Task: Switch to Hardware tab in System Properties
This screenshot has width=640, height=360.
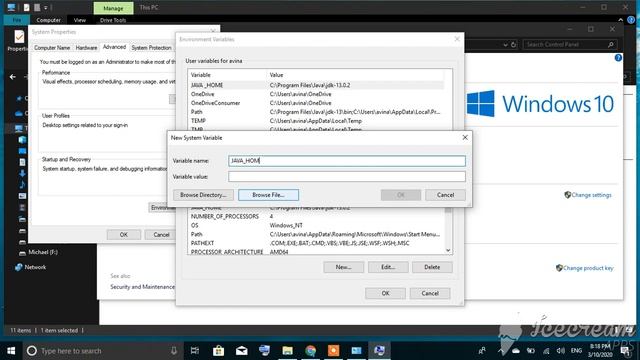Action: pos(86,48)
